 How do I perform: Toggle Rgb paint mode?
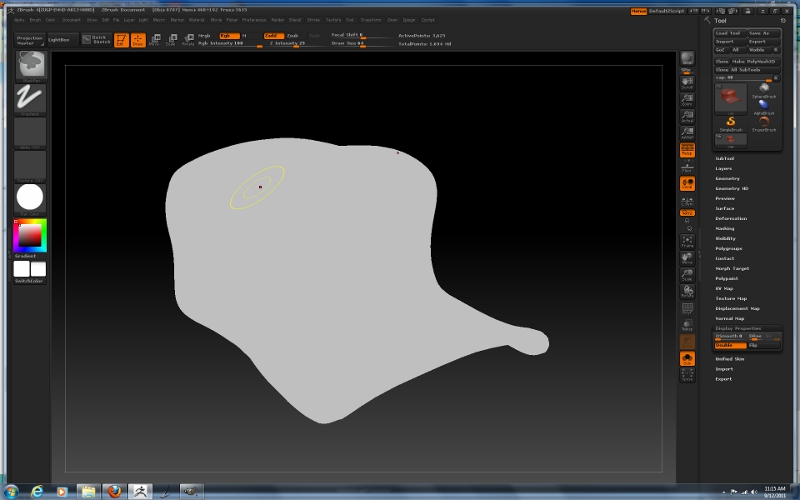(x=229, y=36)
